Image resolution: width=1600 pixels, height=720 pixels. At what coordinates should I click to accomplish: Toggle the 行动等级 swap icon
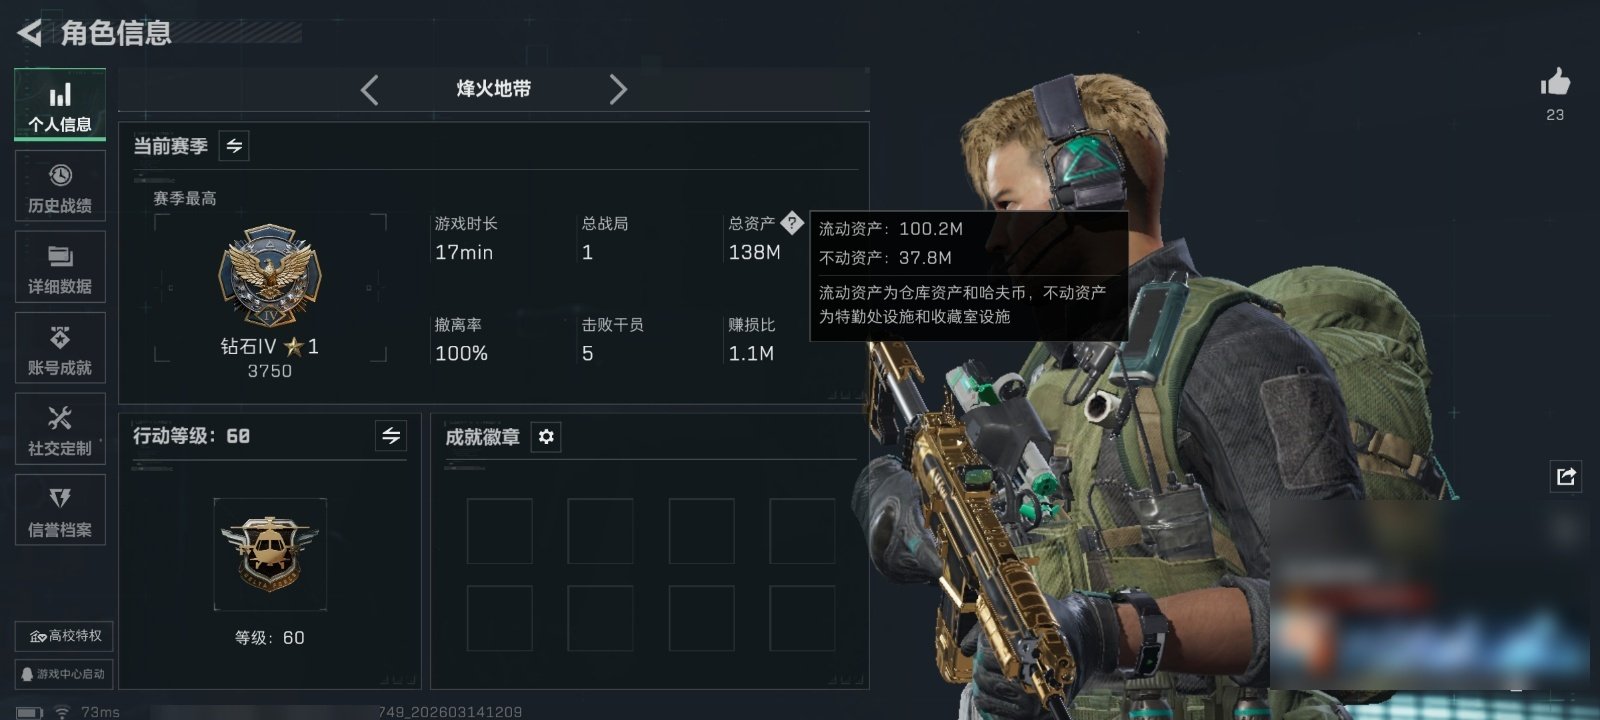(x=391, y=436)
